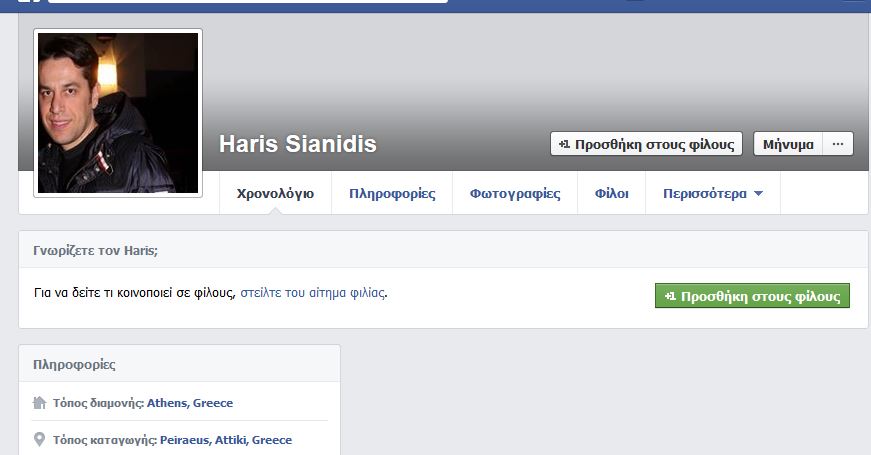The image size is (871, 455).
Task: Go to the Φίλοι tab
Action: click(x=611, y=194)
